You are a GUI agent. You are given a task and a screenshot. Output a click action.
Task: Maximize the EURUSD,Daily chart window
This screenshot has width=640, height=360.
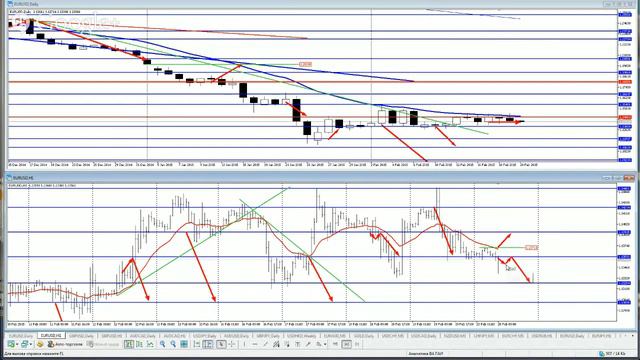(619, 4)
